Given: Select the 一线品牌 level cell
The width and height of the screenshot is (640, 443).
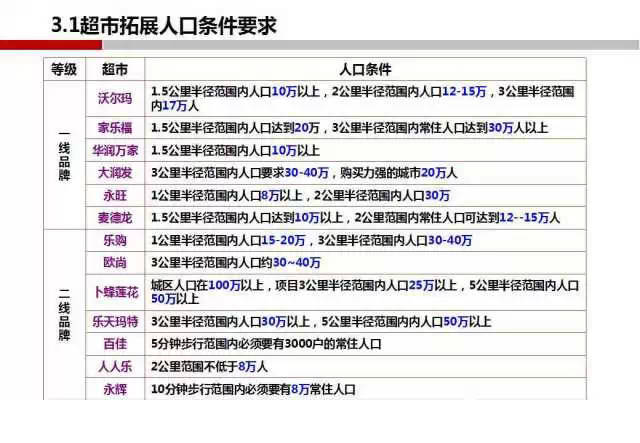Looking at the screenshot, I should click(64, 155).
